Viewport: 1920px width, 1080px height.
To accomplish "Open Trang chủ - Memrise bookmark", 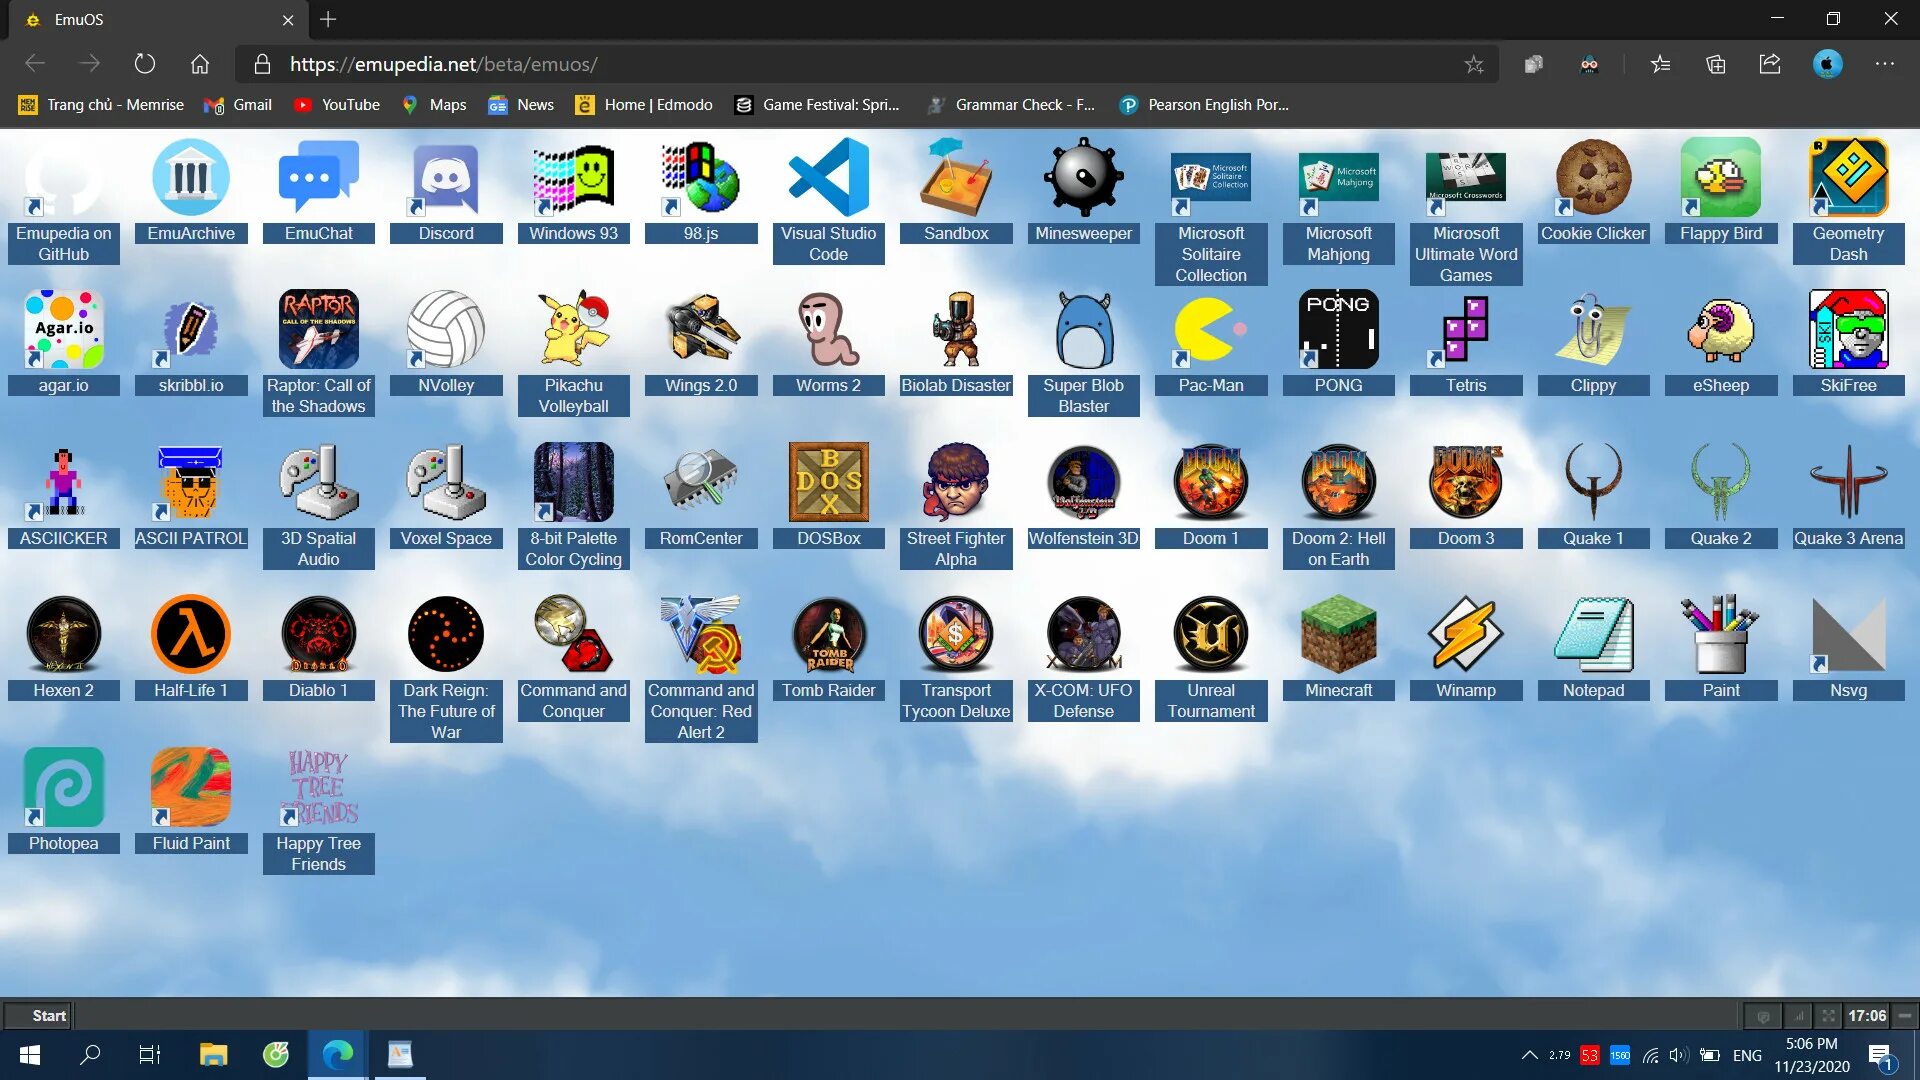I will click(x=101, y=104).
